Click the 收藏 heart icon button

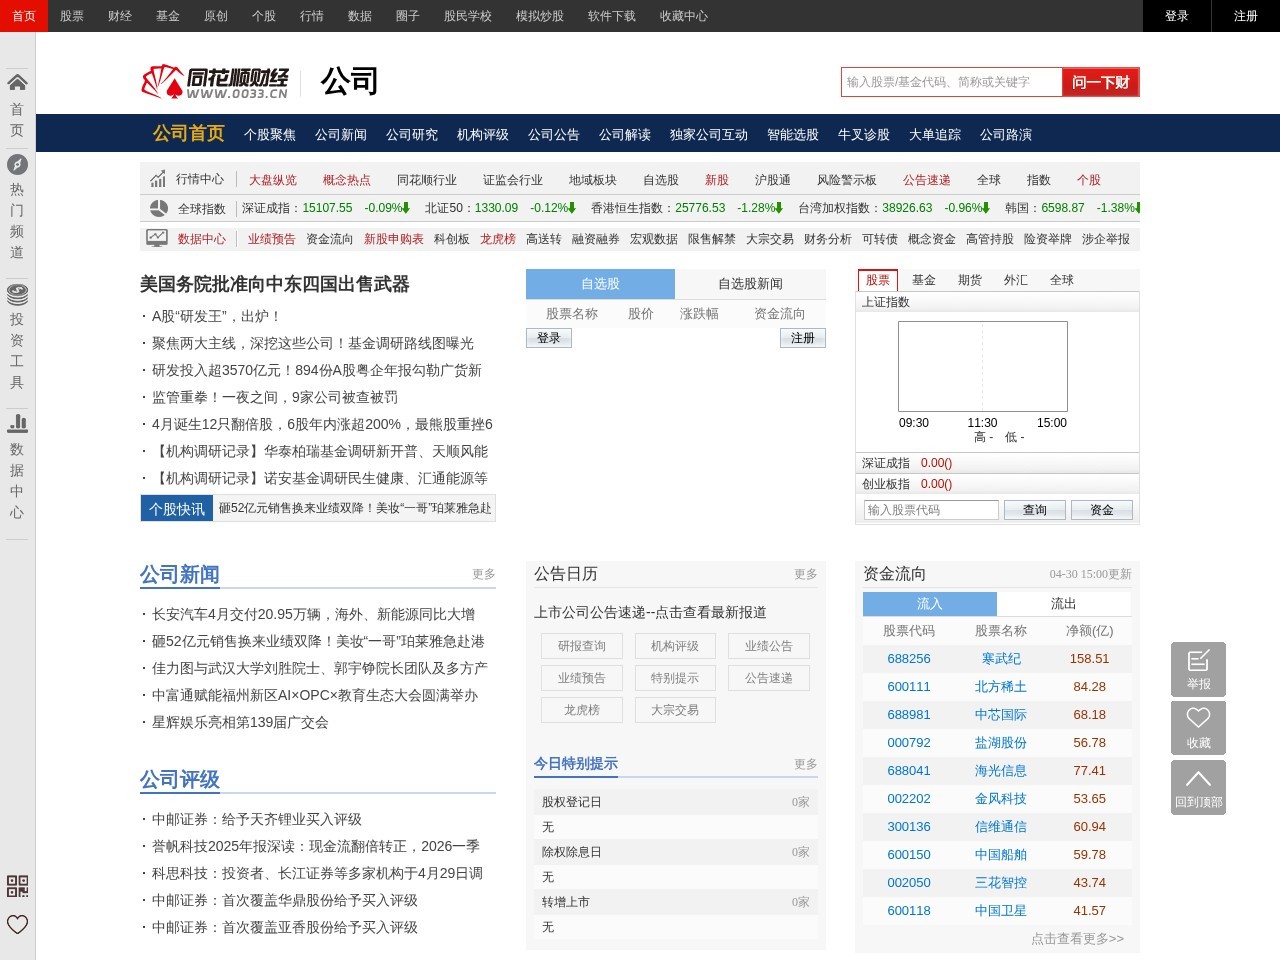point(1198,728)
